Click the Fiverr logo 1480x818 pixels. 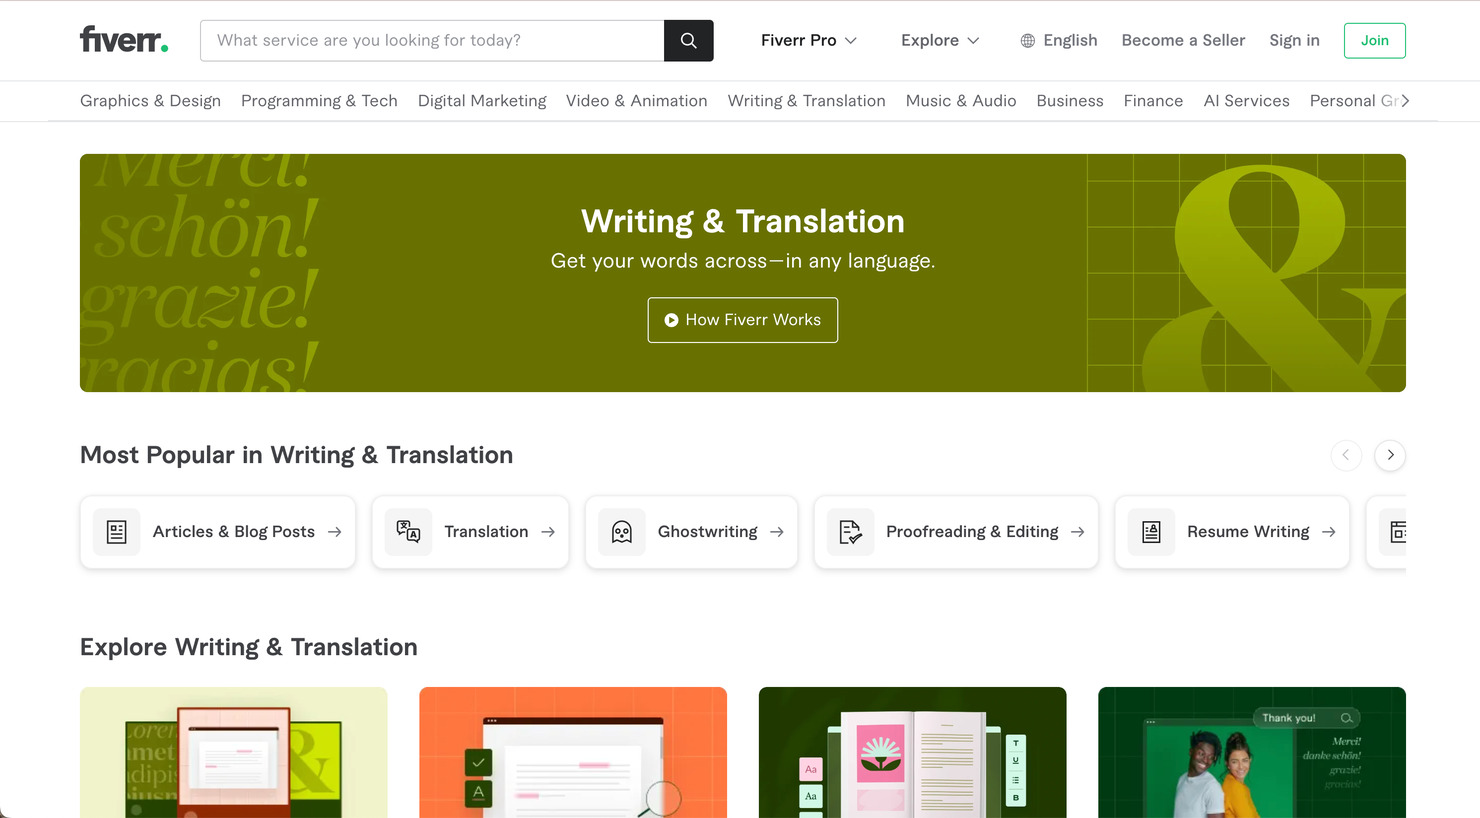pos(124,40)
